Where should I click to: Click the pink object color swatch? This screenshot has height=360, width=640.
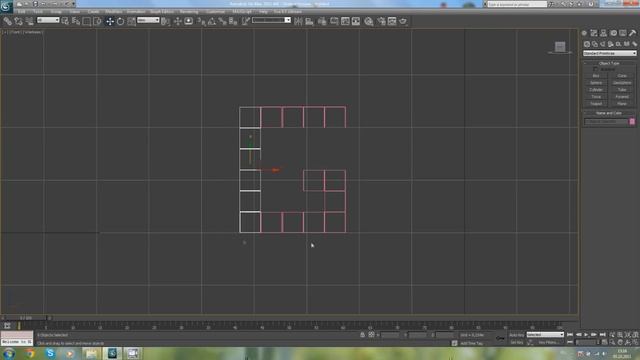click(632, 122)
